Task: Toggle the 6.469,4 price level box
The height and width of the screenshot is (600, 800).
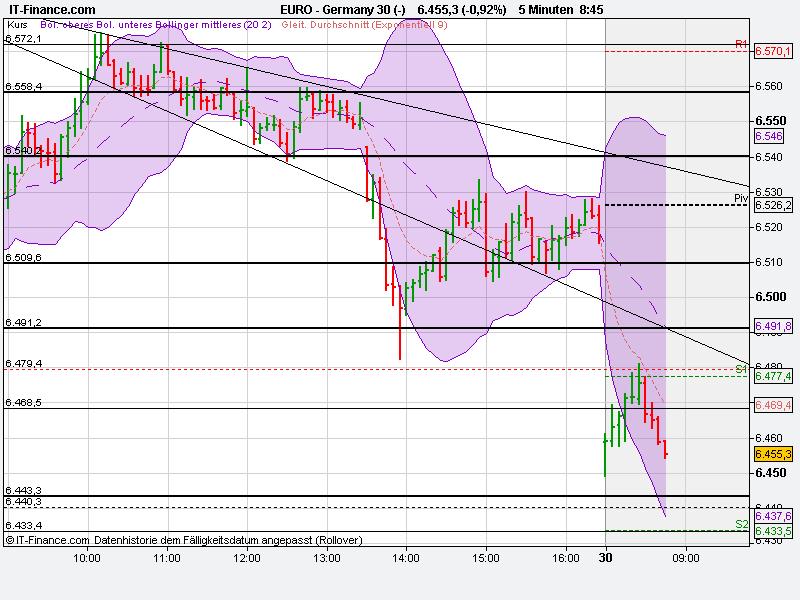Action: pos(774,404)
